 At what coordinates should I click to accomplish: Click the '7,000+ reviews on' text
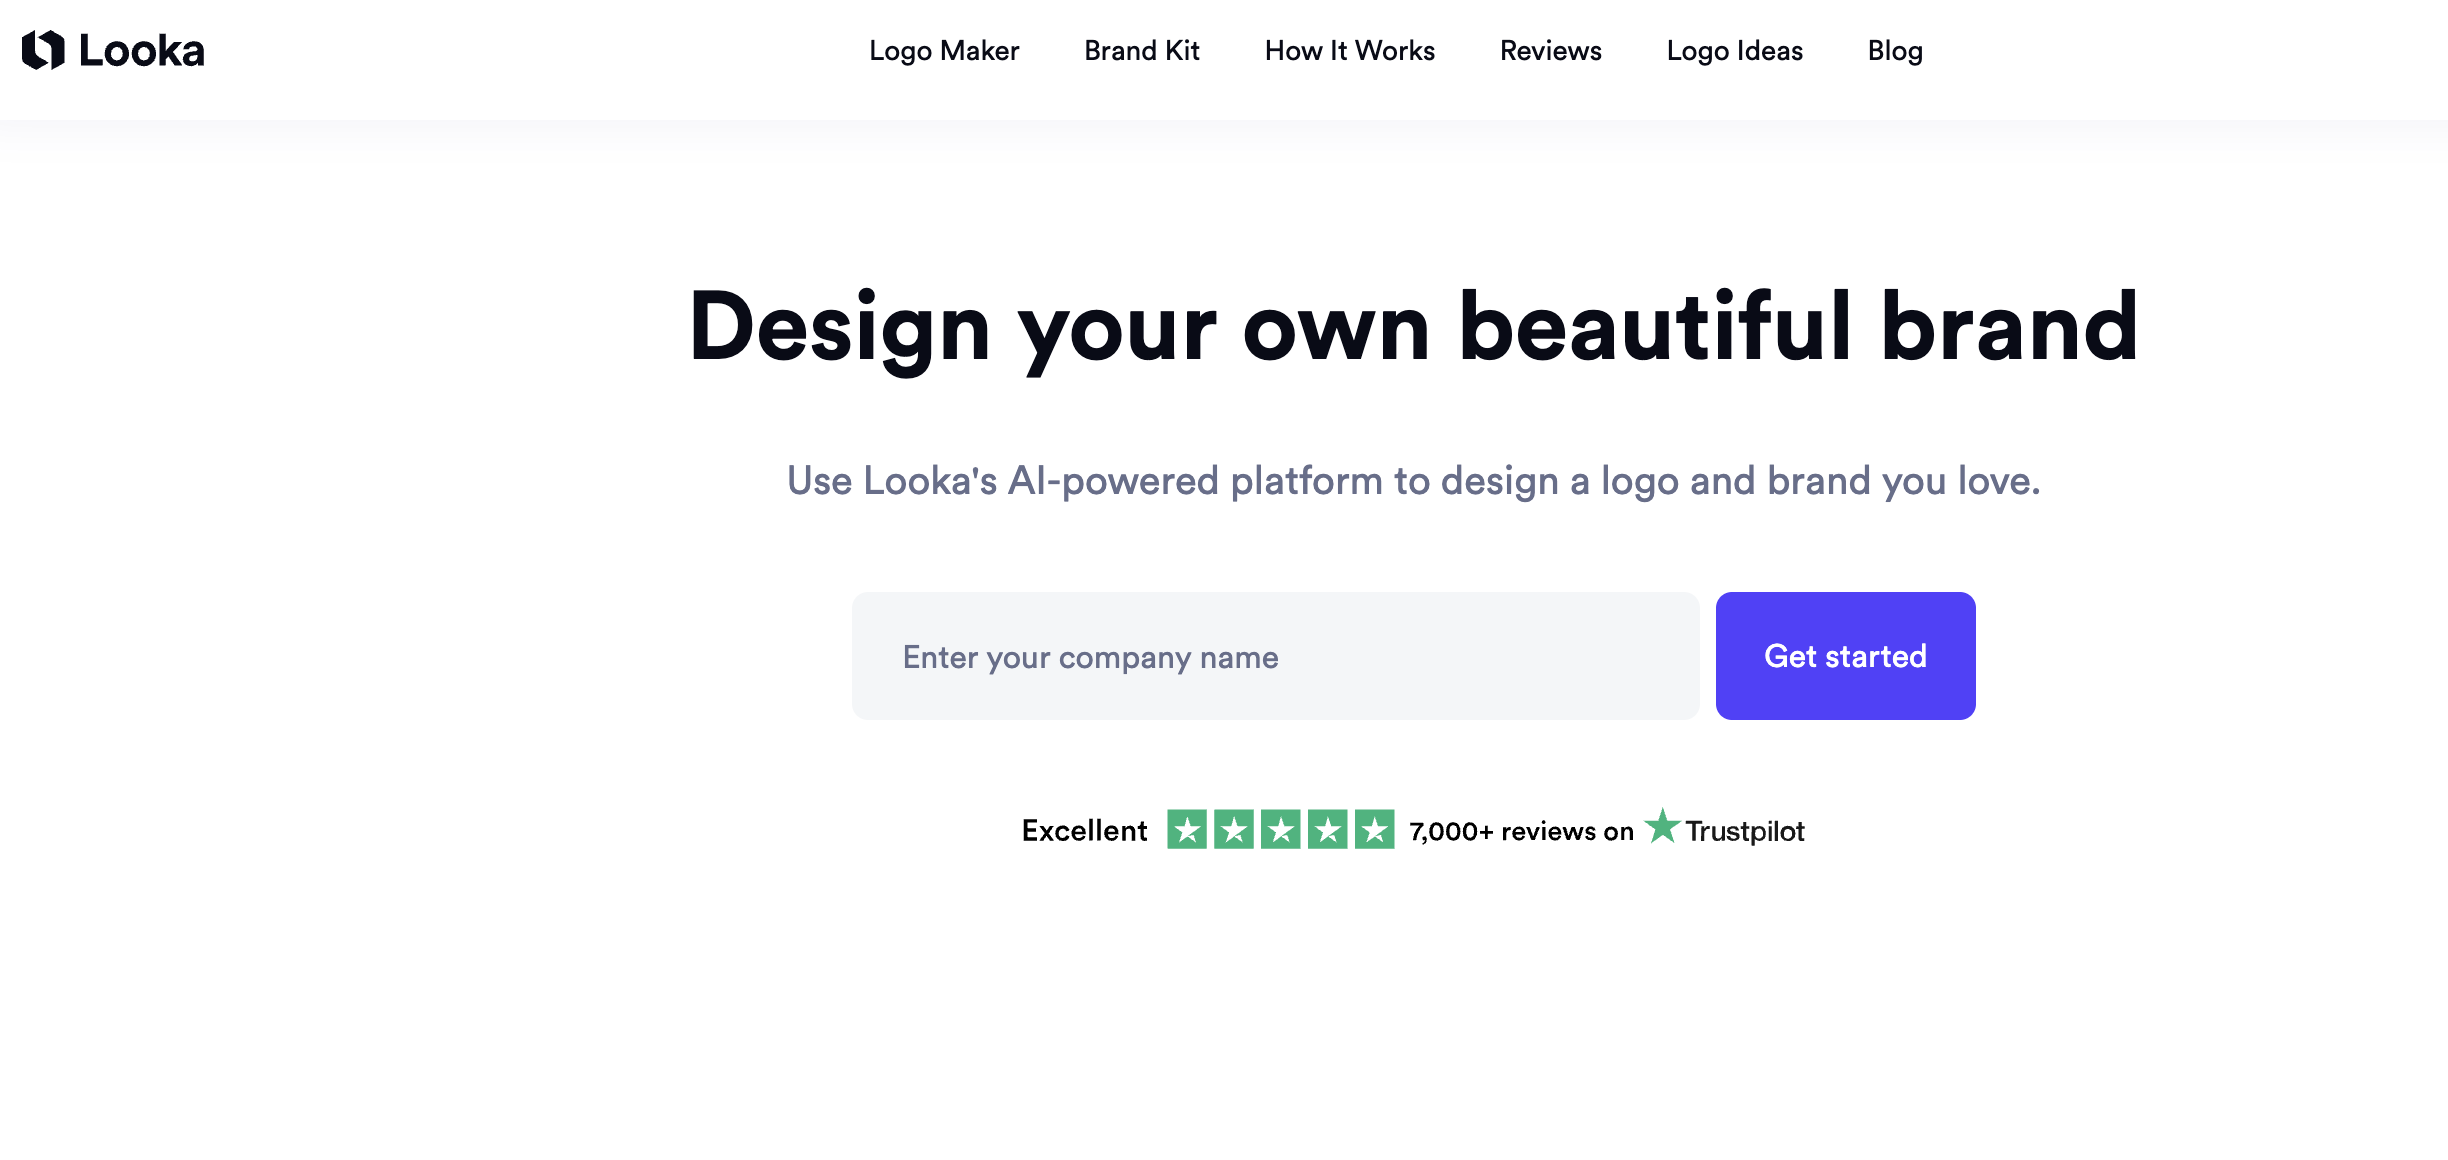1521,831
